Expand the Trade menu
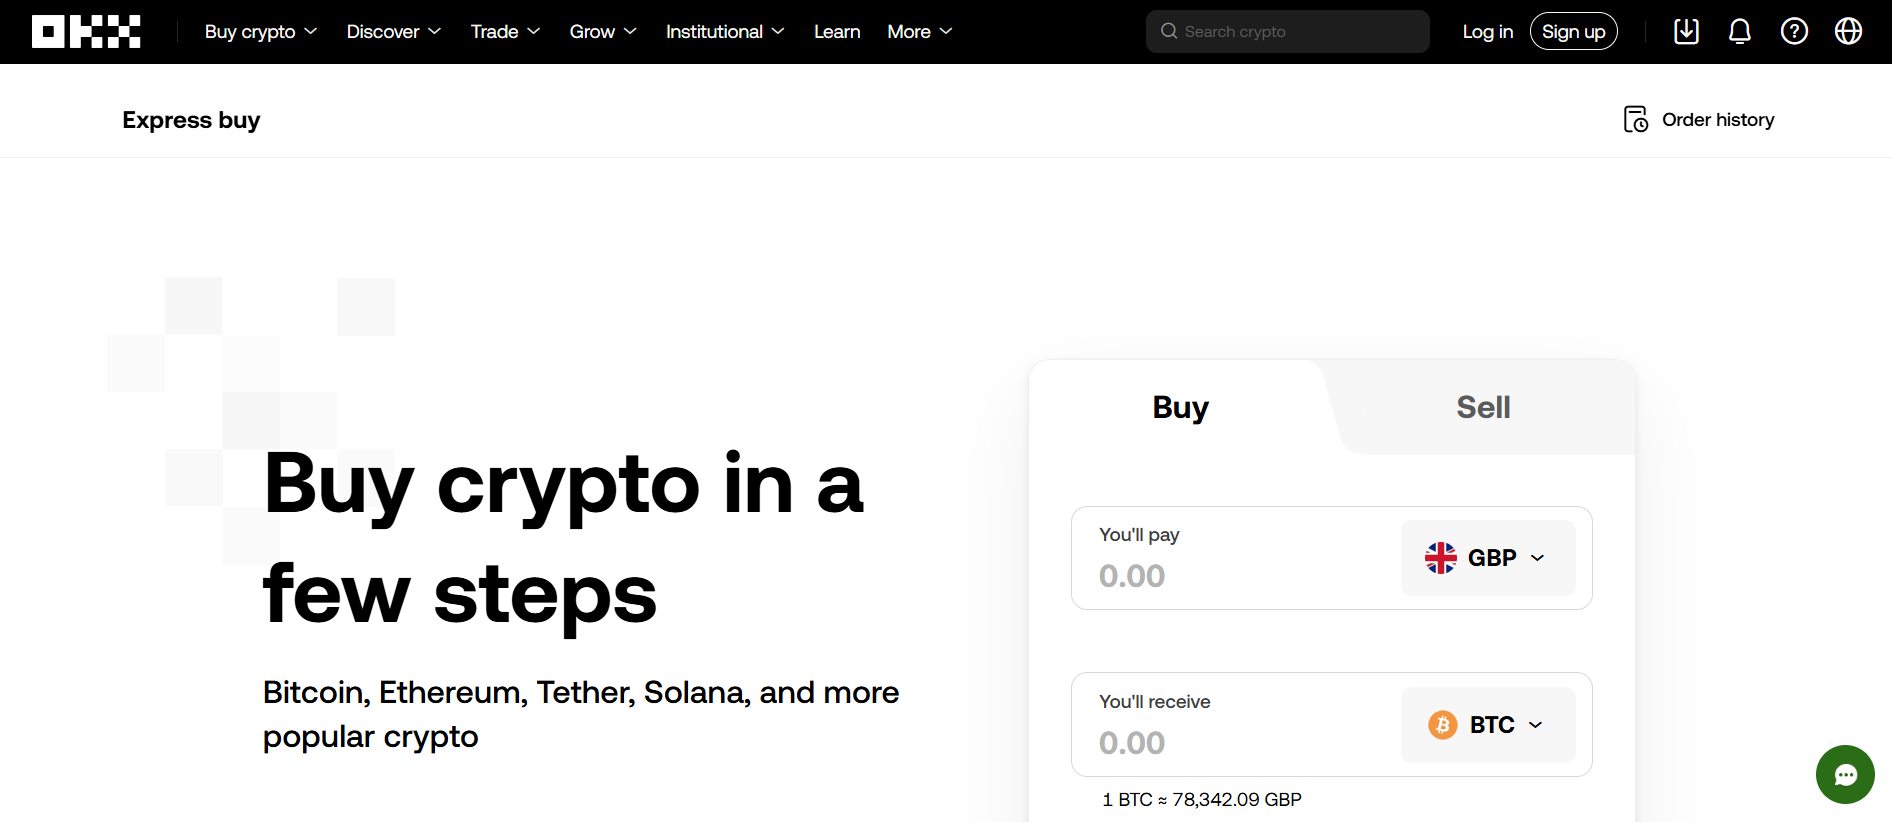 click(505, 32)
